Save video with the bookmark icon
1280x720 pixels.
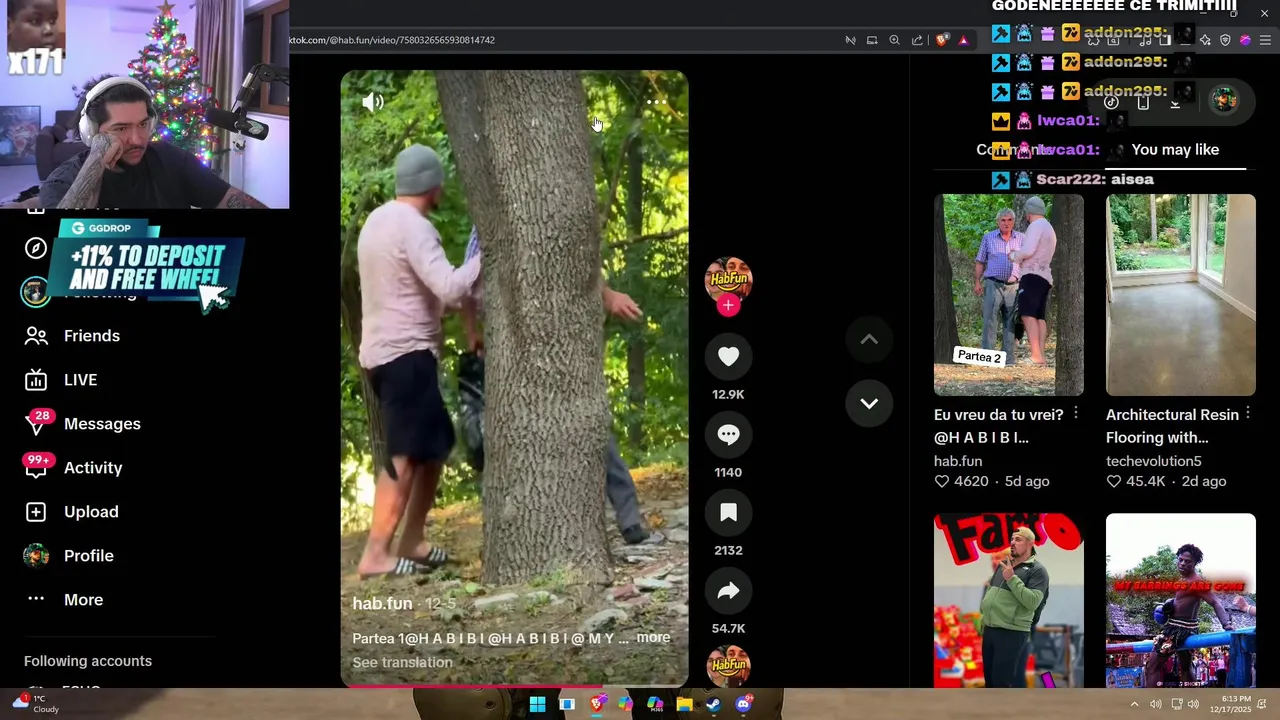(728, 513)
